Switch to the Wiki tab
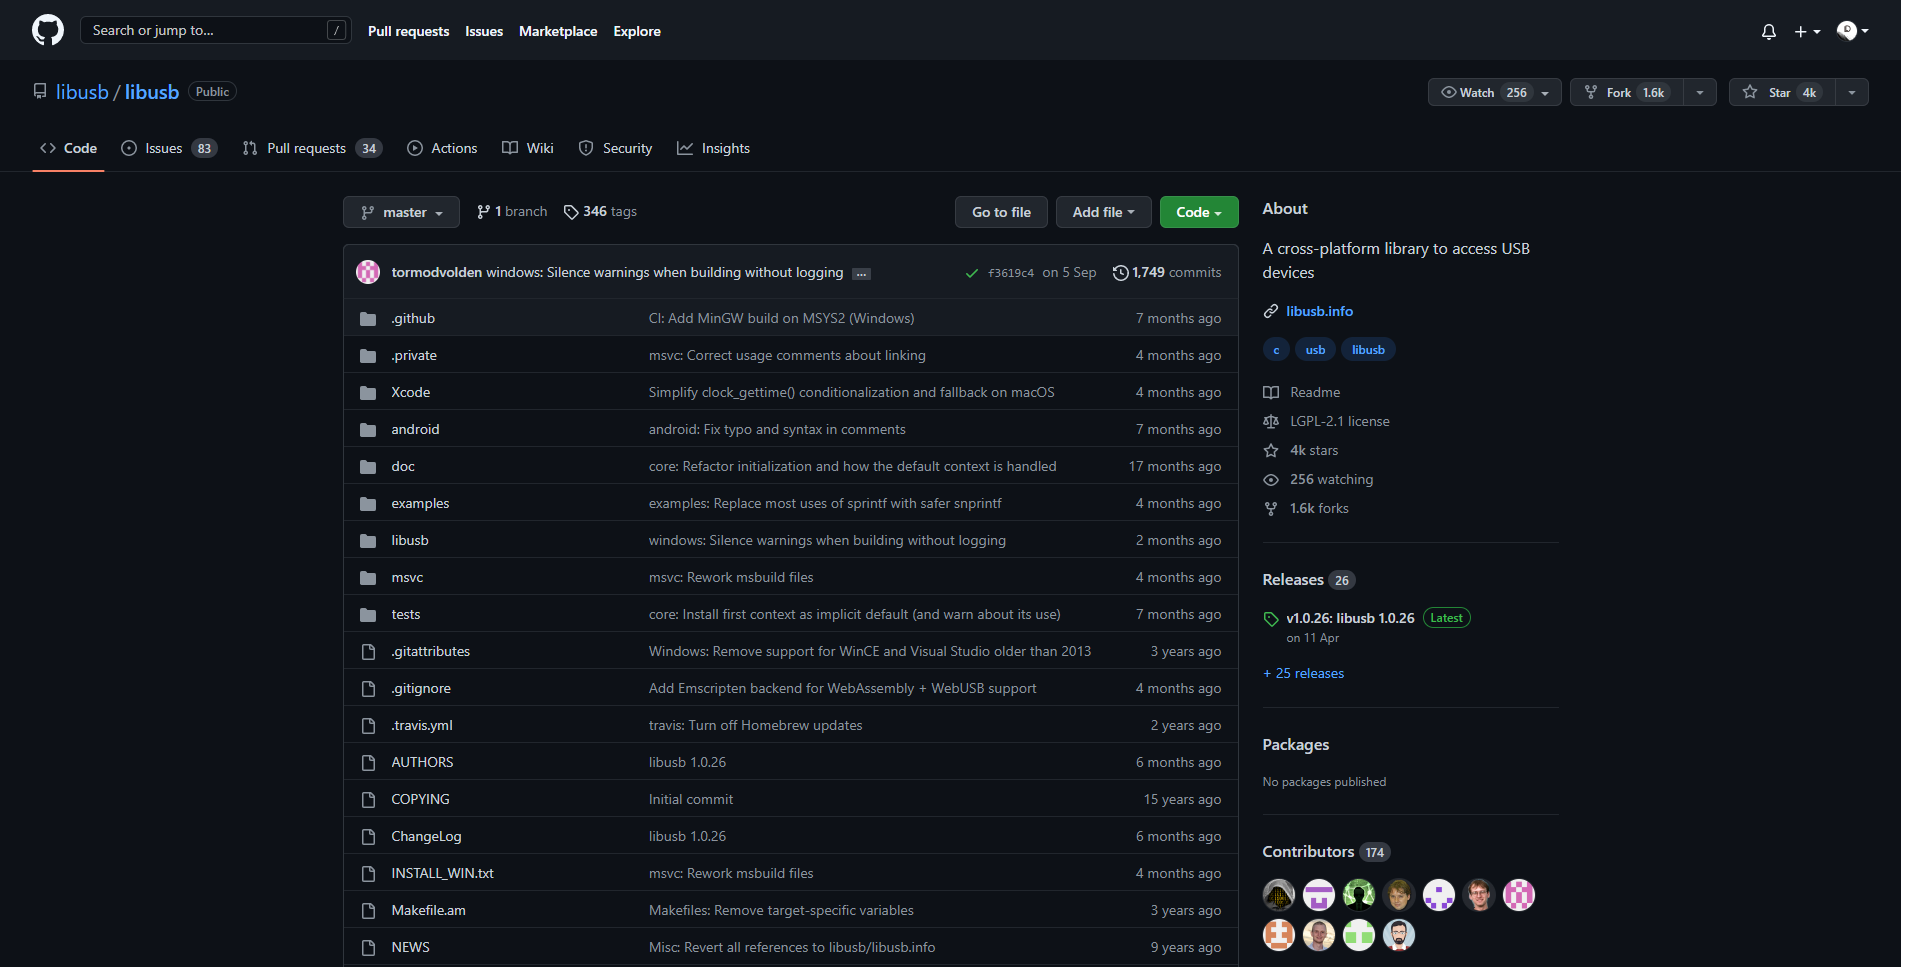1918x967 pixels. 528,148
